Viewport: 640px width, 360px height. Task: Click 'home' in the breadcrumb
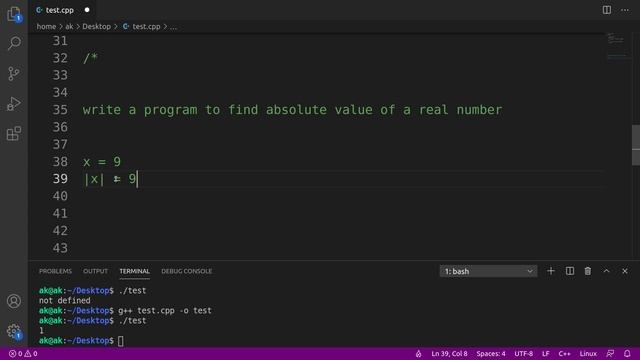tap(46, 27)
